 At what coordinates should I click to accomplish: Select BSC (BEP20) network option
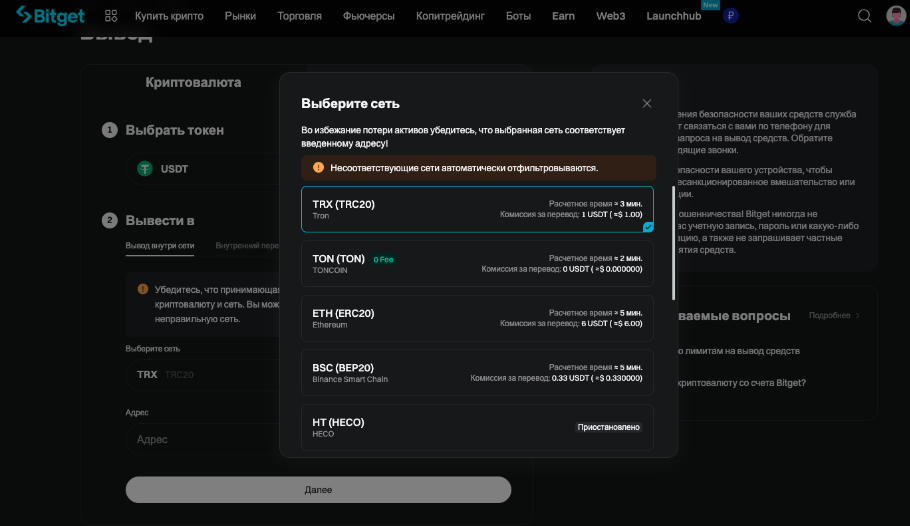click(477, 373)
